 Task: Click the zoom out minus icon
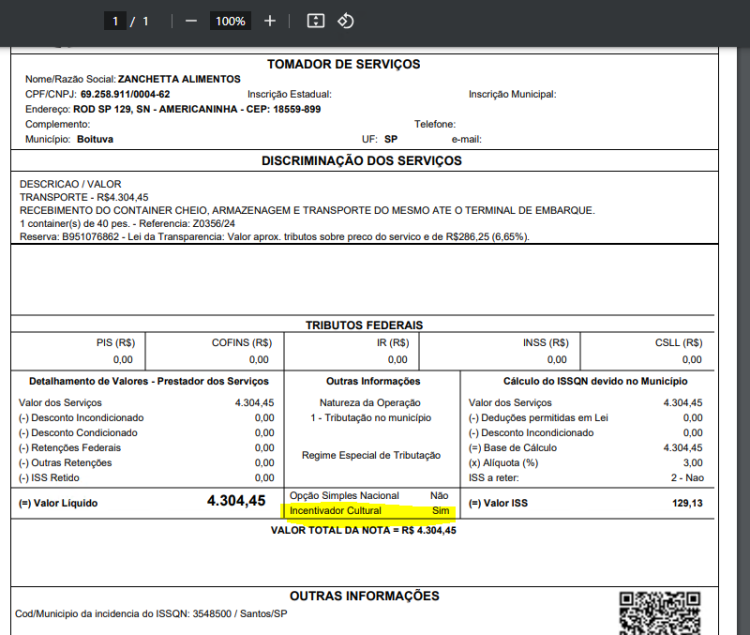click(191, 21)
